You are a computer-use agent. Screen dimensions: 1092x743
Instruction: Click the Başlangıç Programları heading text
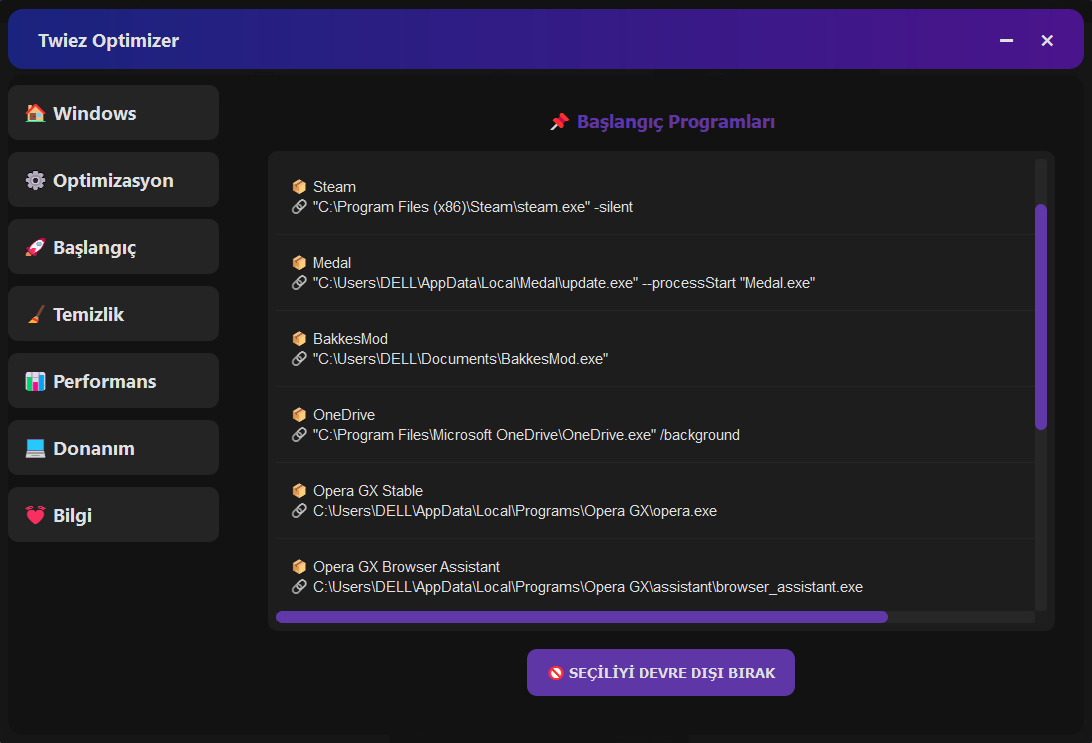pyautogui.click(x=676, y=122)
